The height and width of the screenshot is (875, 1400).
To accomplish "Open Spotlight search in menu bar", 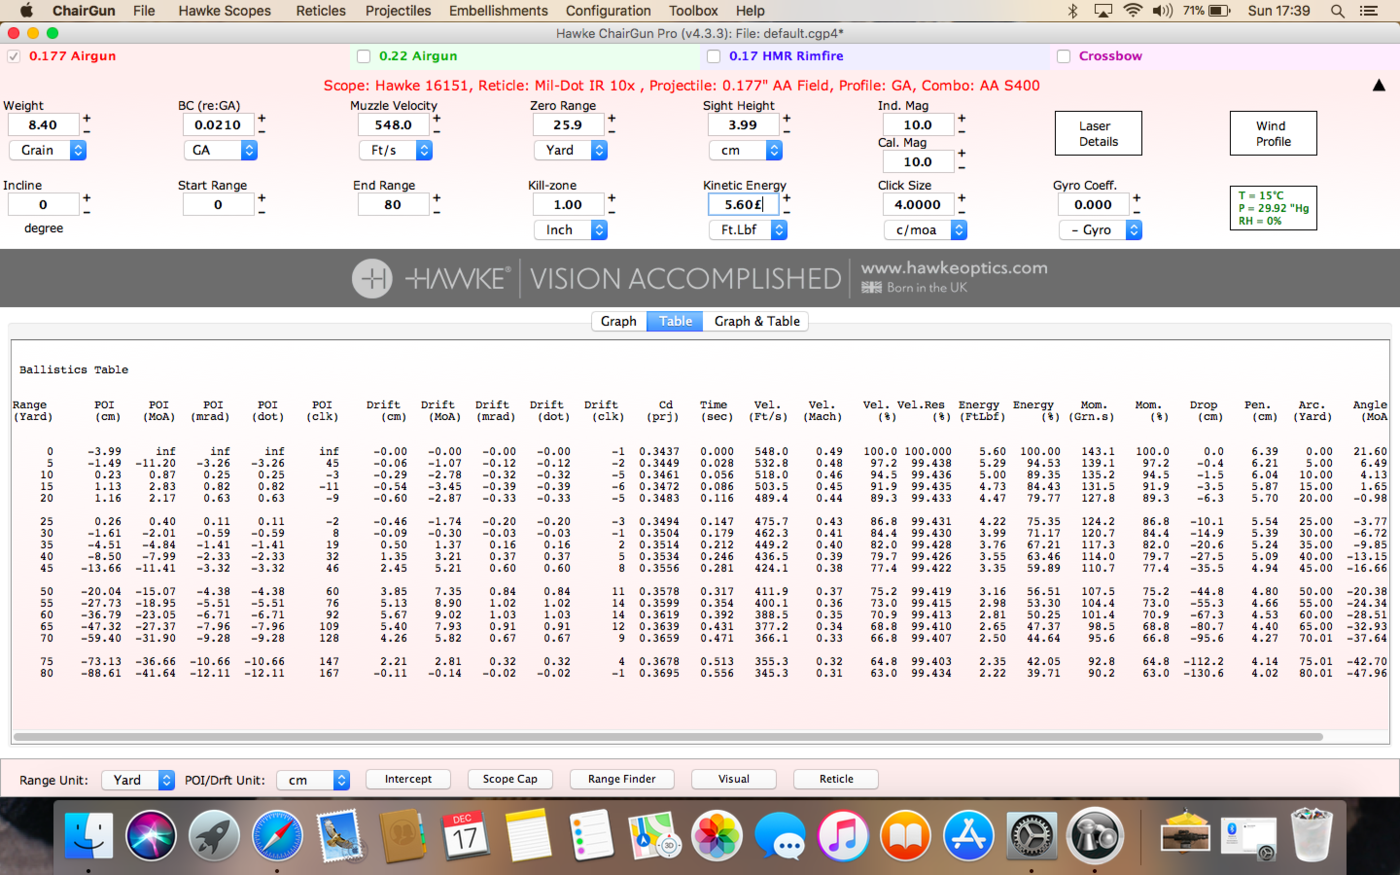I will point(1337,11).
